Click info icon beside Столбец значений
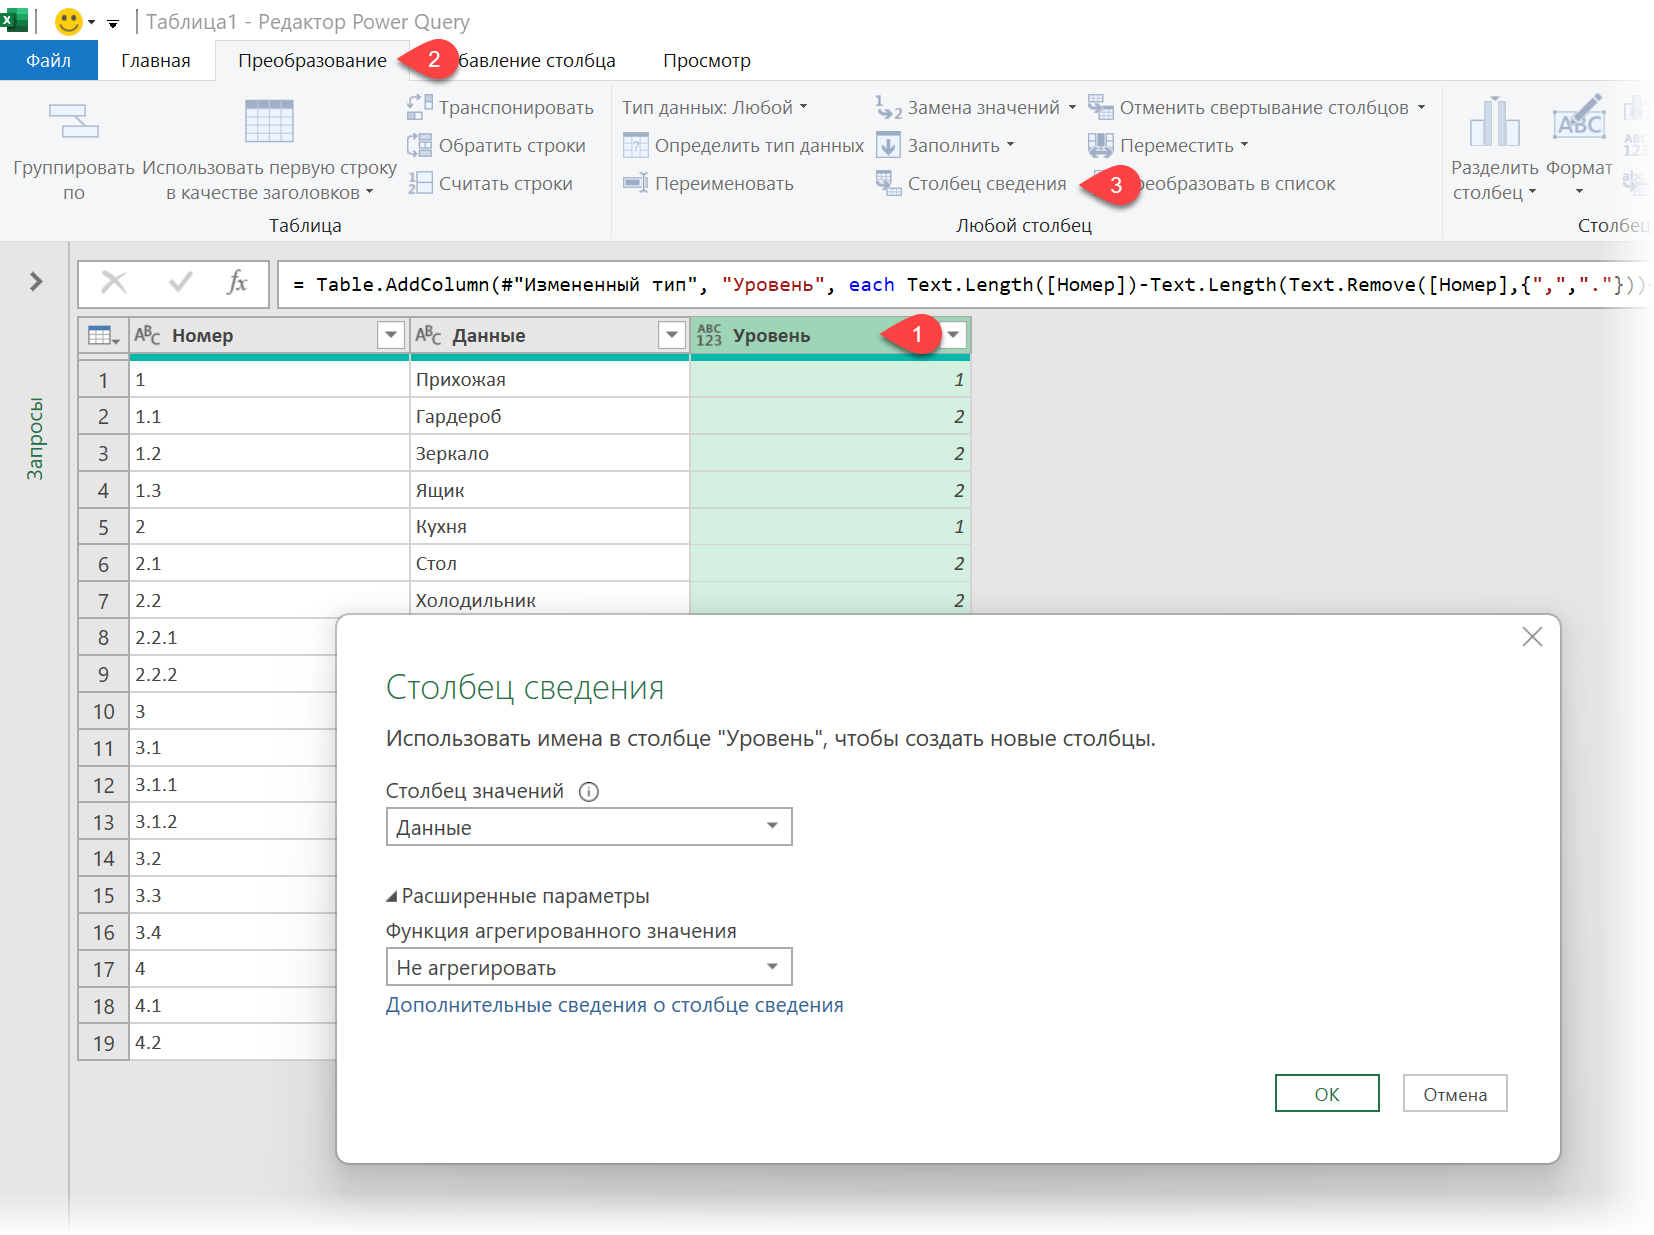Viewport: 1654px width, 1235px height. click(589, 792)
